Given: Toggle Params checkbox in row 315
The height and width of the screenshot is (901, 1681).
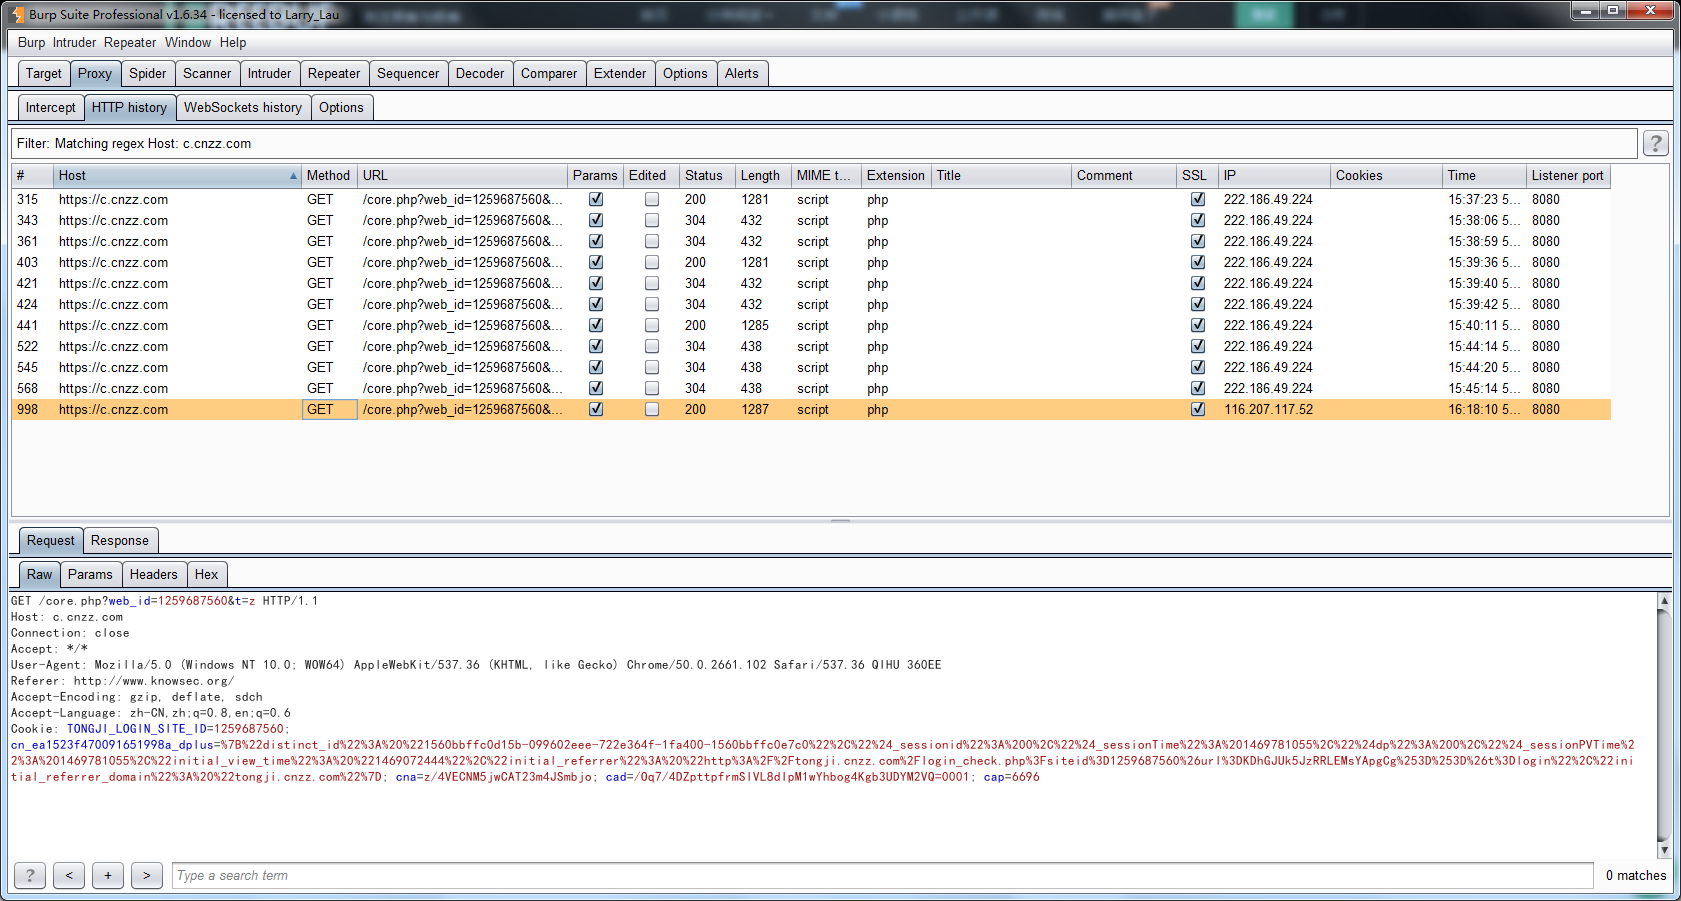Looking at the screenshot, I should [x=596, y=199].
